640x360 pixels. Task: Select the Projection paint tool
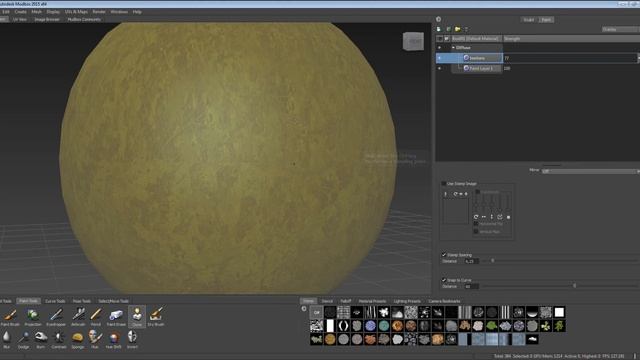coord(33,317)
